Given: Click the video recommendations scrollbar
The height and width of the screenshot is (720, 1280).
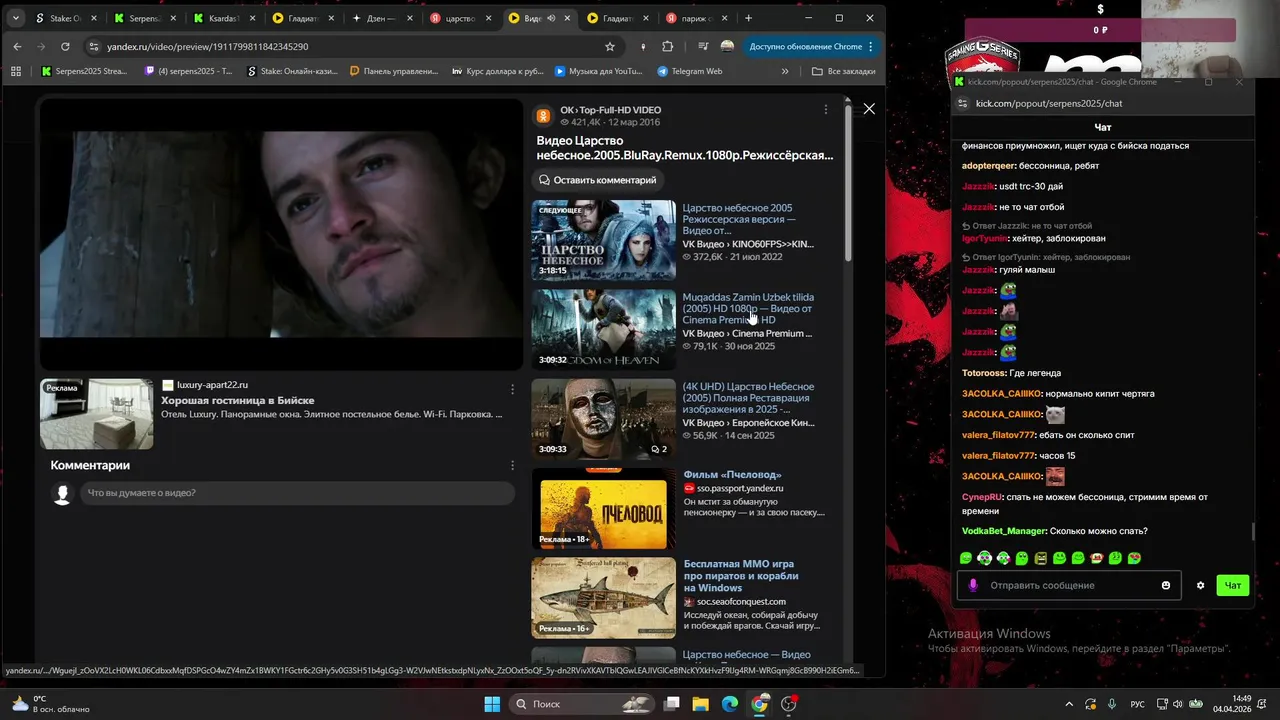Looking at the screenshot, I should click(x=848, y=185).
